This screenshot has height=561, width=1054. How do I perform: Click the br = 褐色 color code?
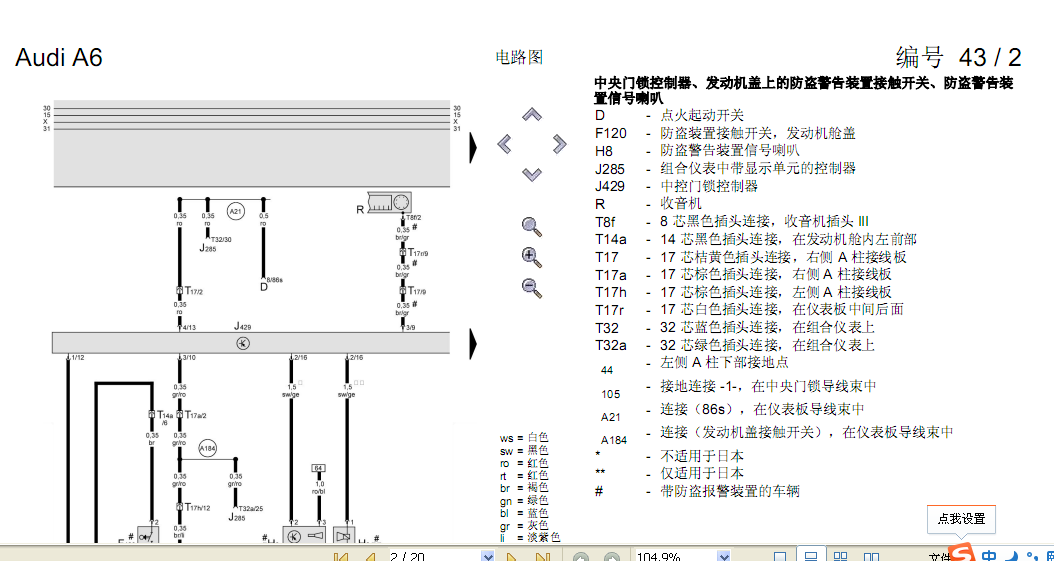coord(524,488)
